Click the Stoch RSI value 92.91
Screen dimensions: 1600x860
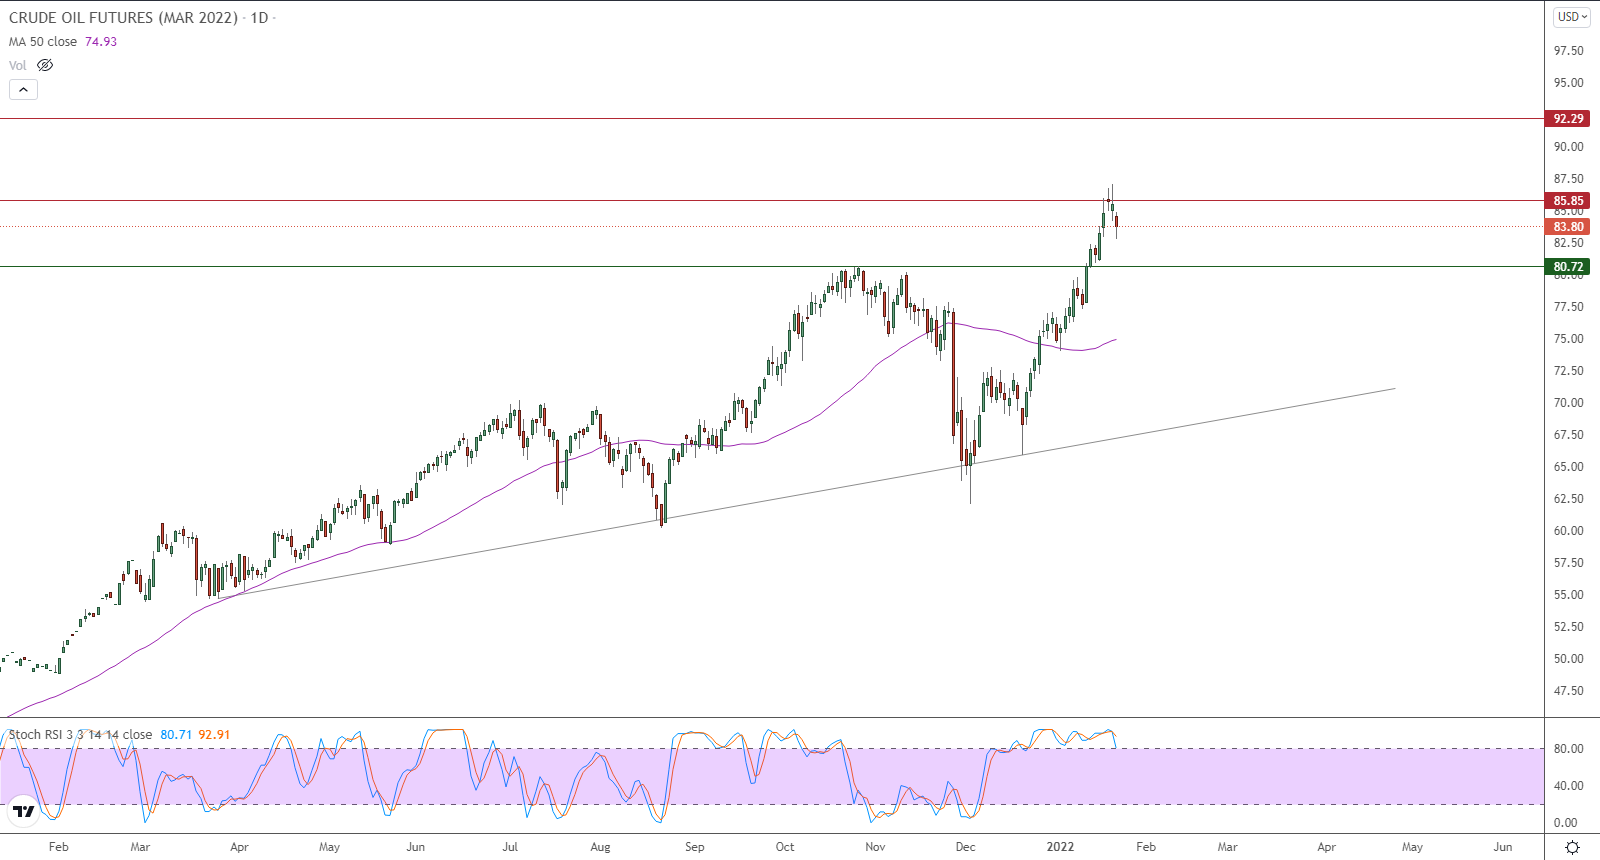(214, 734)
